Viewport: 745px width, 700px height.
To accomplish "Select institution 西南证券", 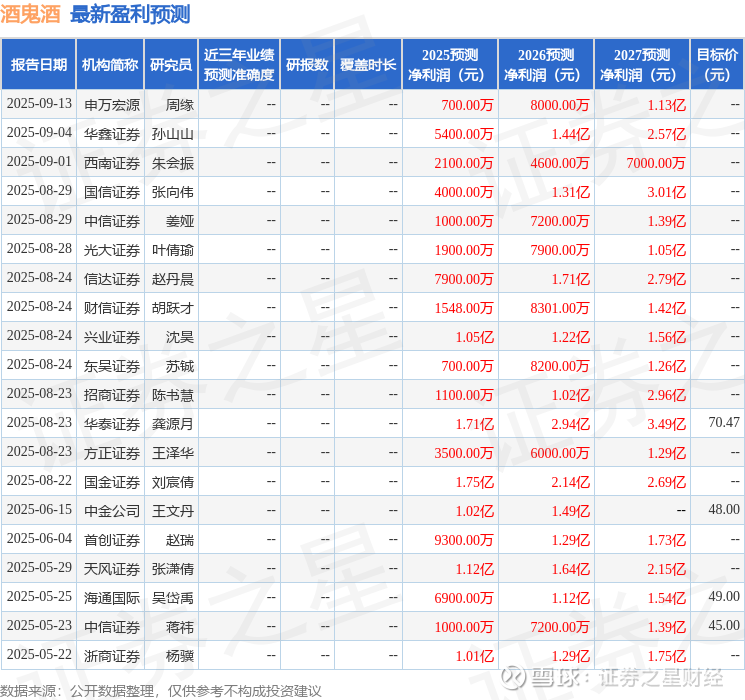I will (x=112, y=163).
